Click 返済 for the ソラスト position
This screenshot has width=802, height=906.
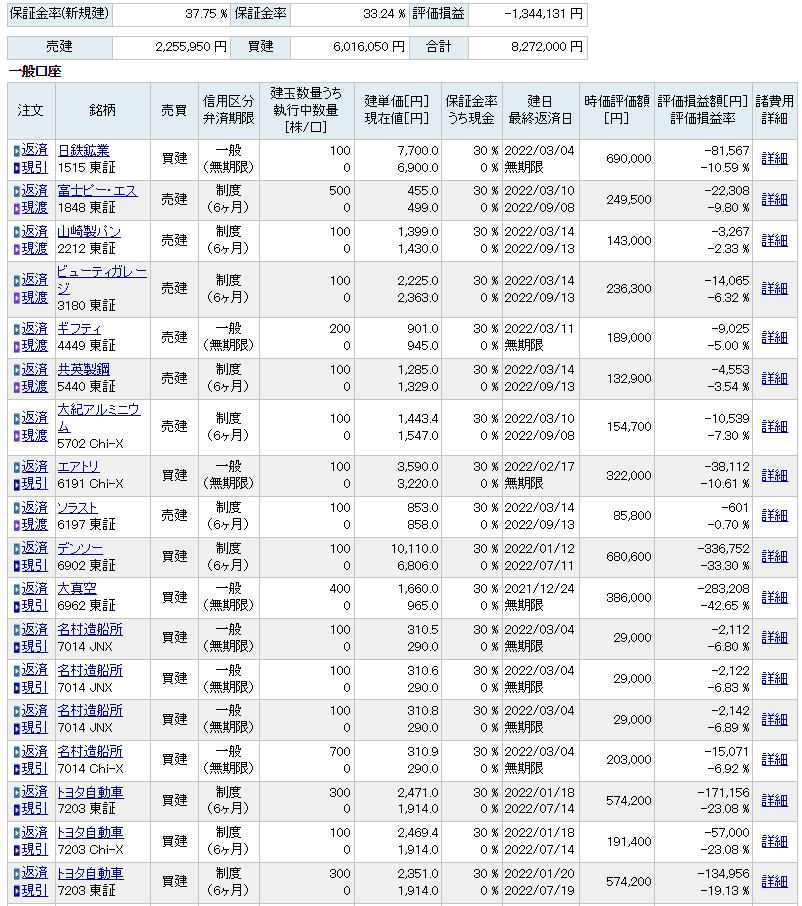[x=35, y=507]
